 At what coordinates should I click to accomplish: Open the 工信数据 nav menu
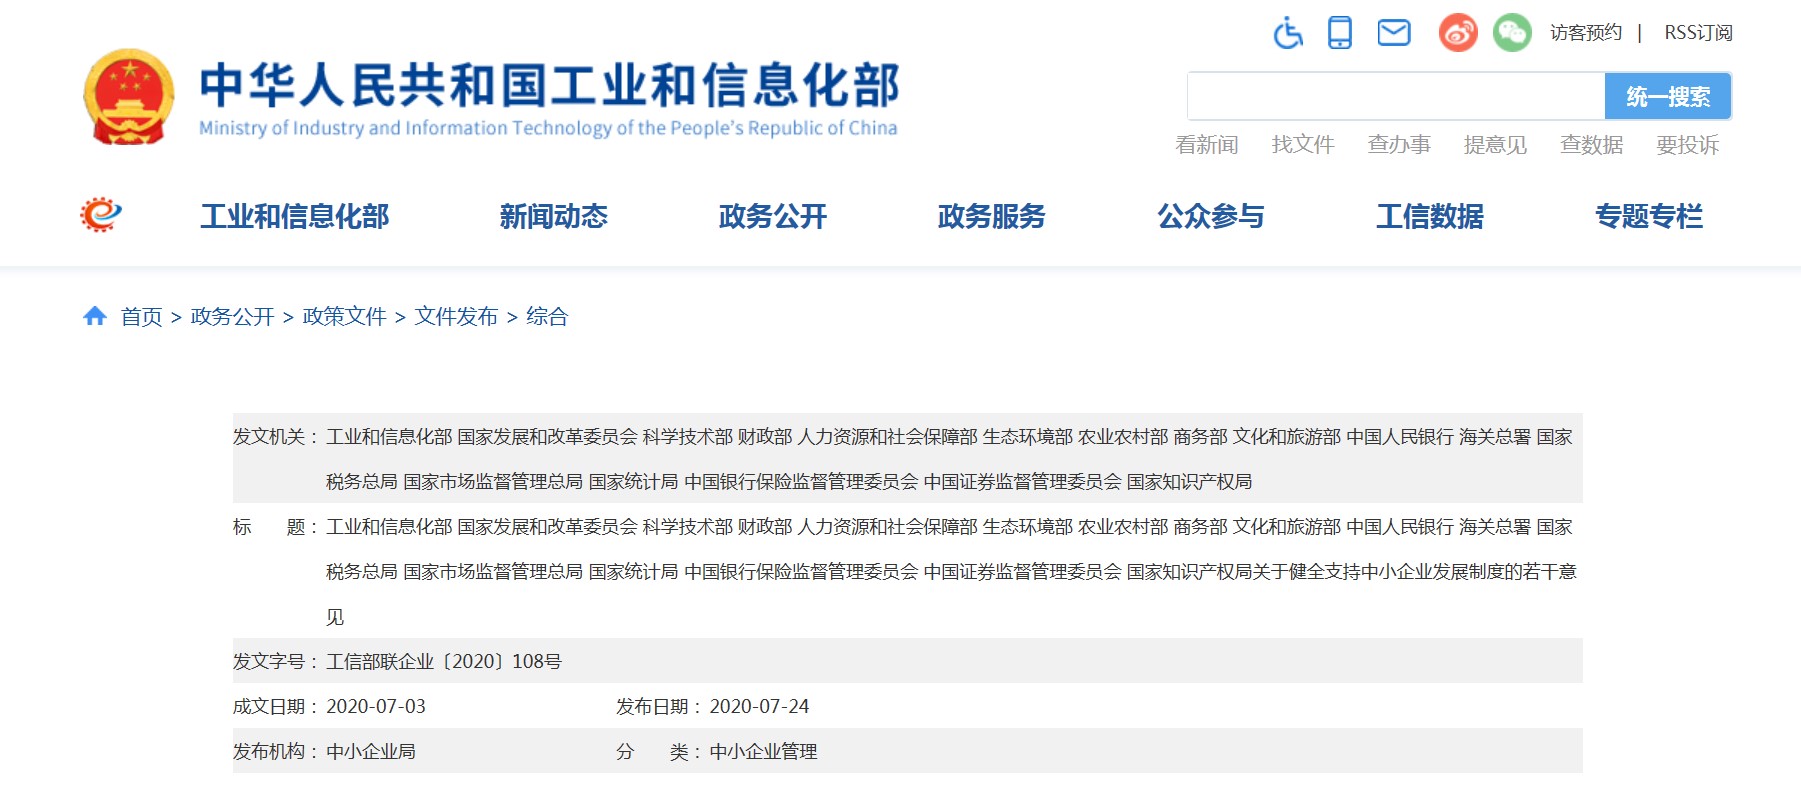coord(1430,216)
